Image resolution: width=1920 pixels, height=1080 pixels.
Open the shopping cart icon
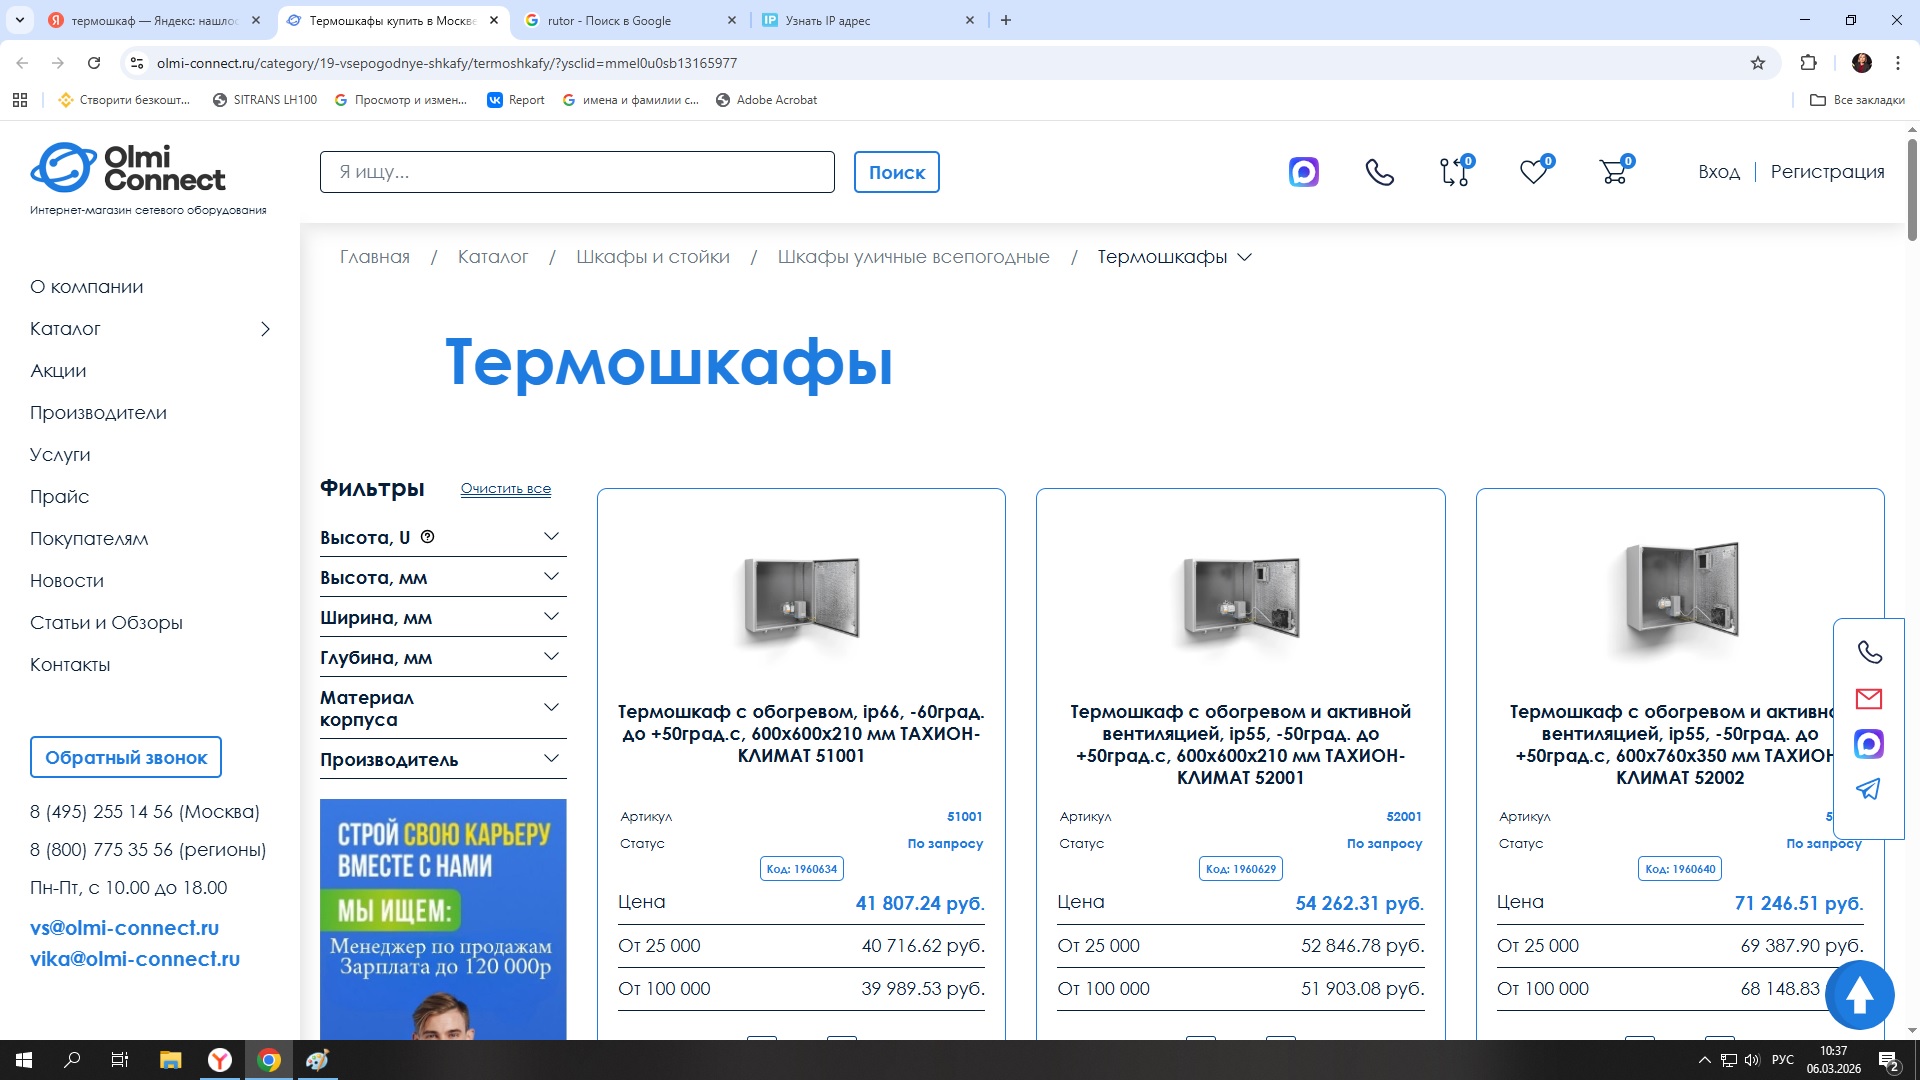tap(1613, 172)
